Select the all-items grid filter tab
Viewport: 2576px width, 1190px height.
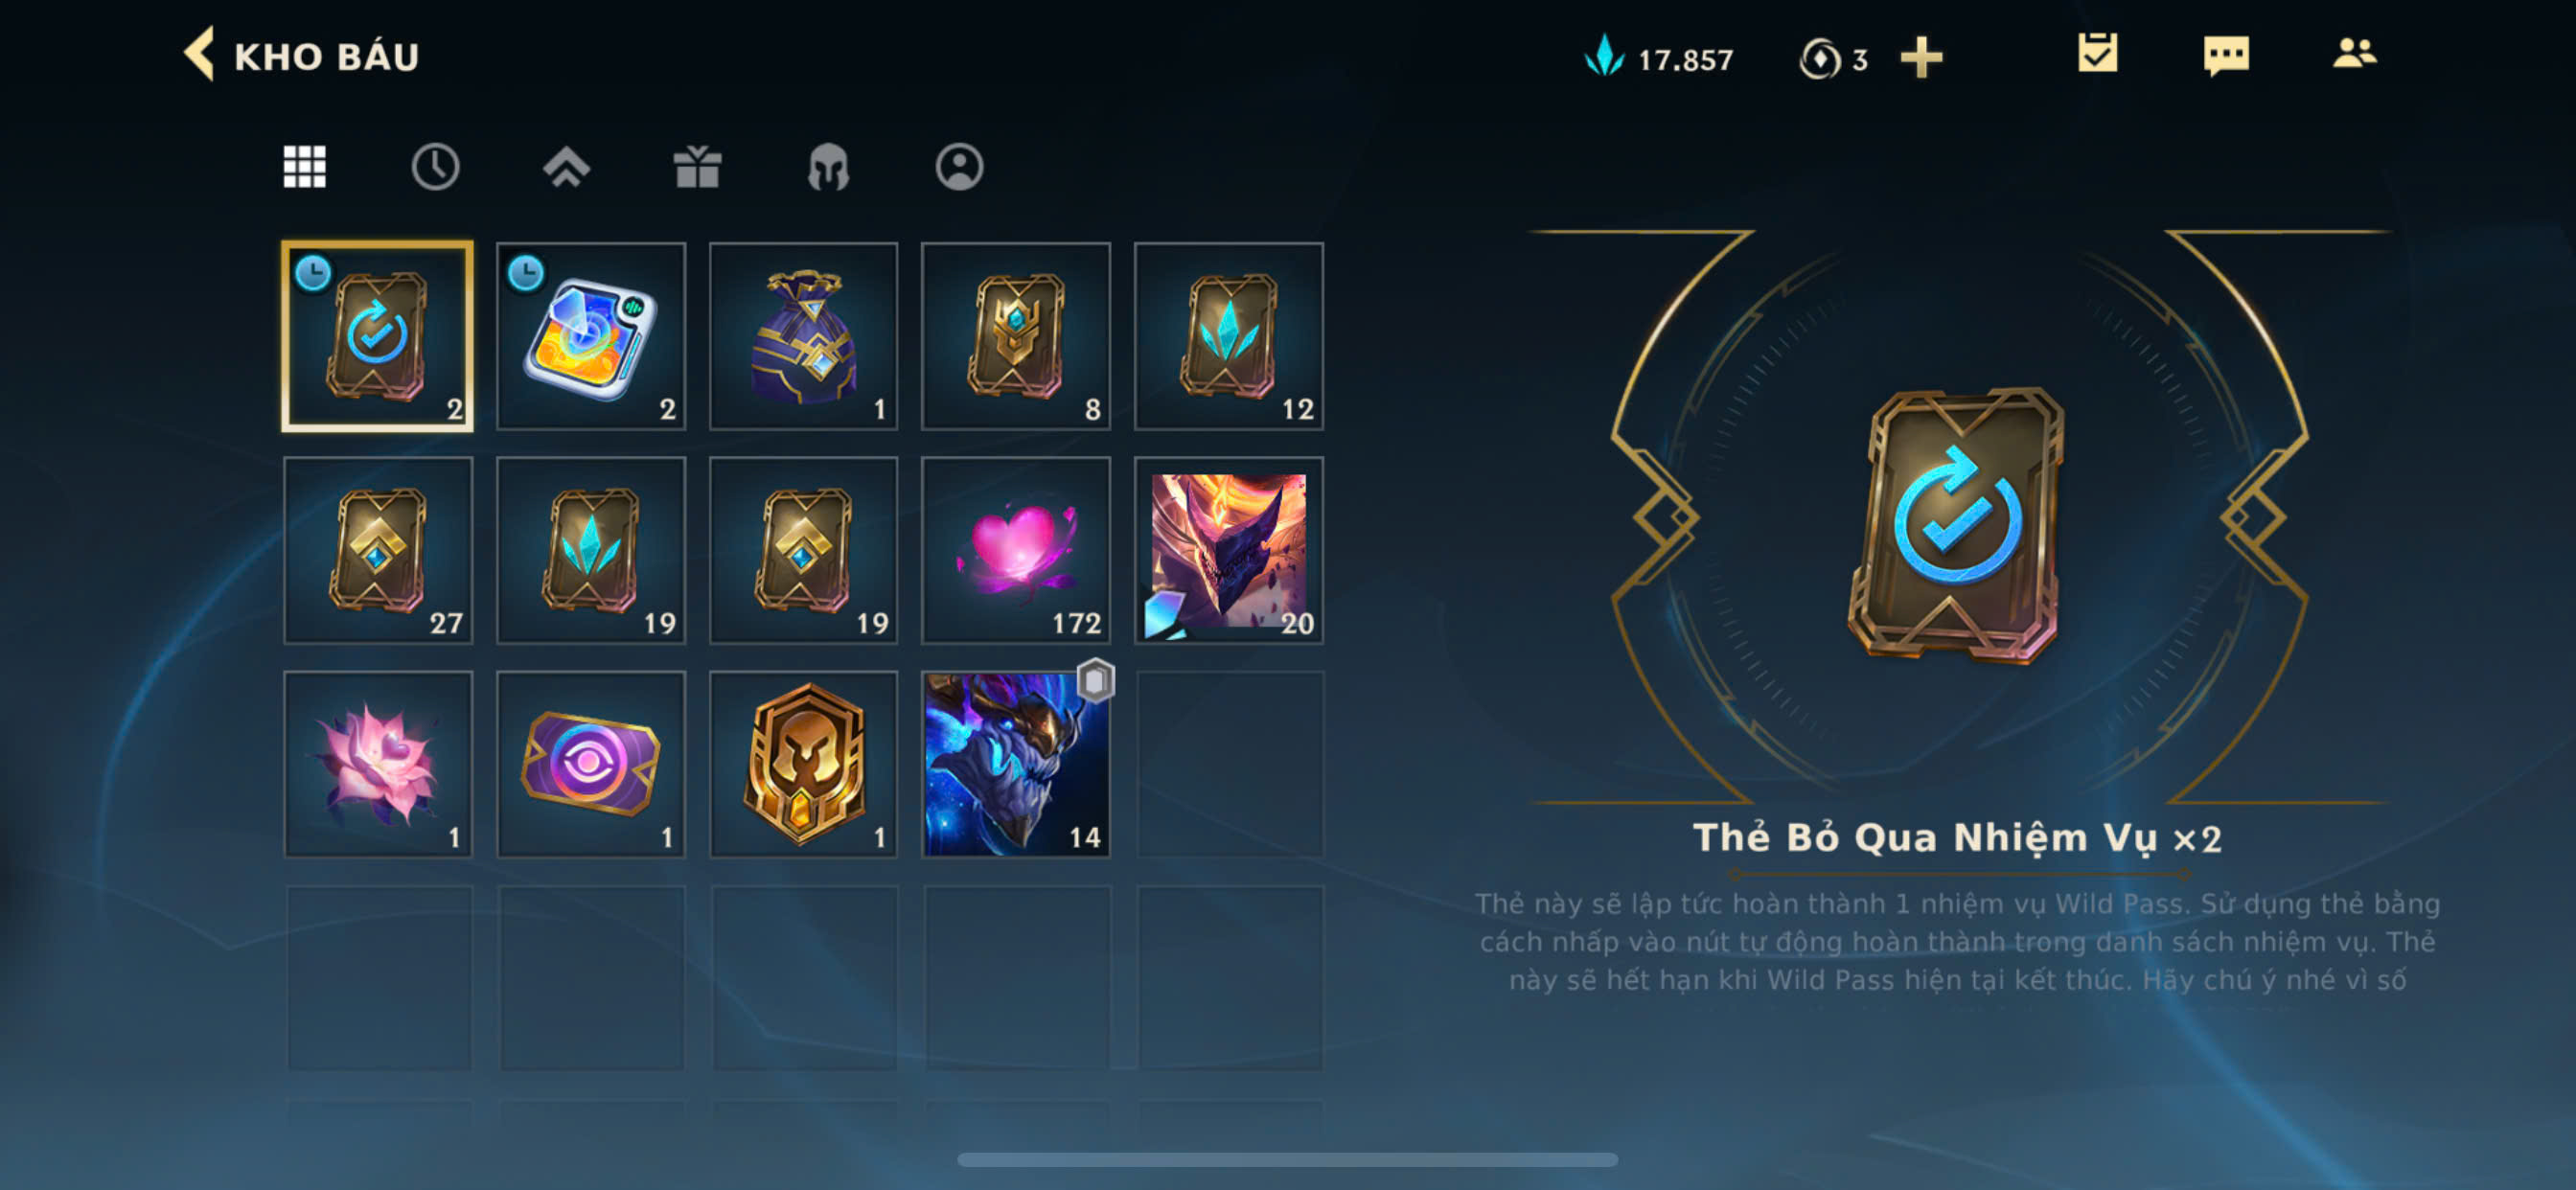[304, 166]
